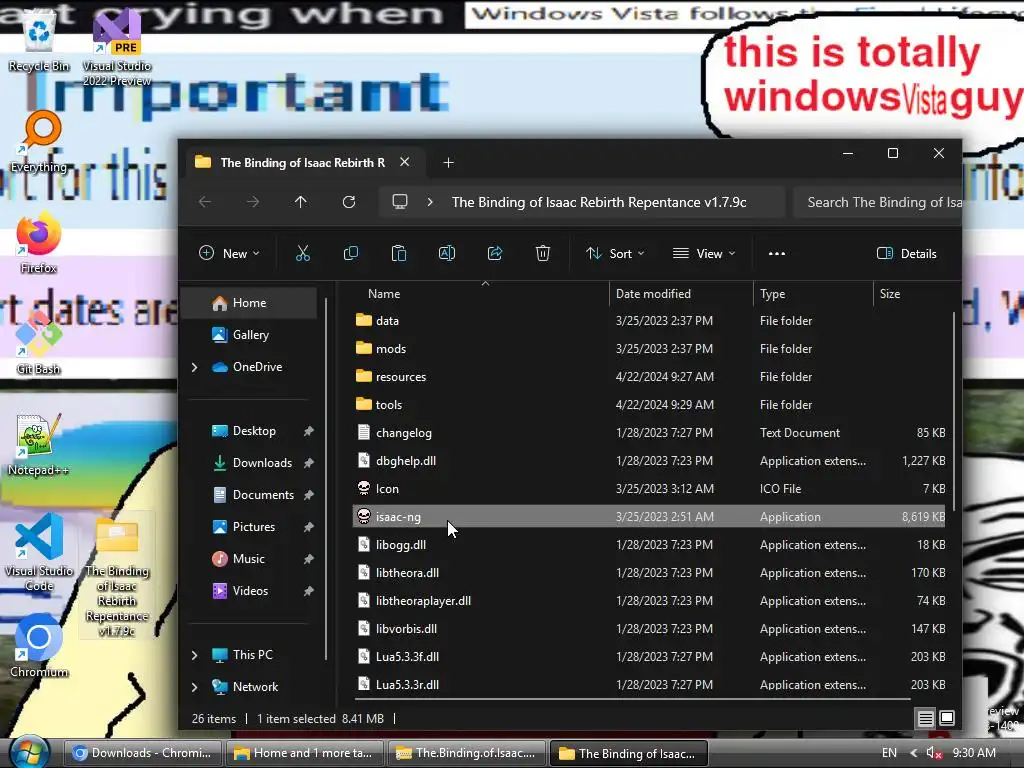This screenshot has height=768, width=1024.
Task: Go forward with the right arrow
Action: pos(253,202)
